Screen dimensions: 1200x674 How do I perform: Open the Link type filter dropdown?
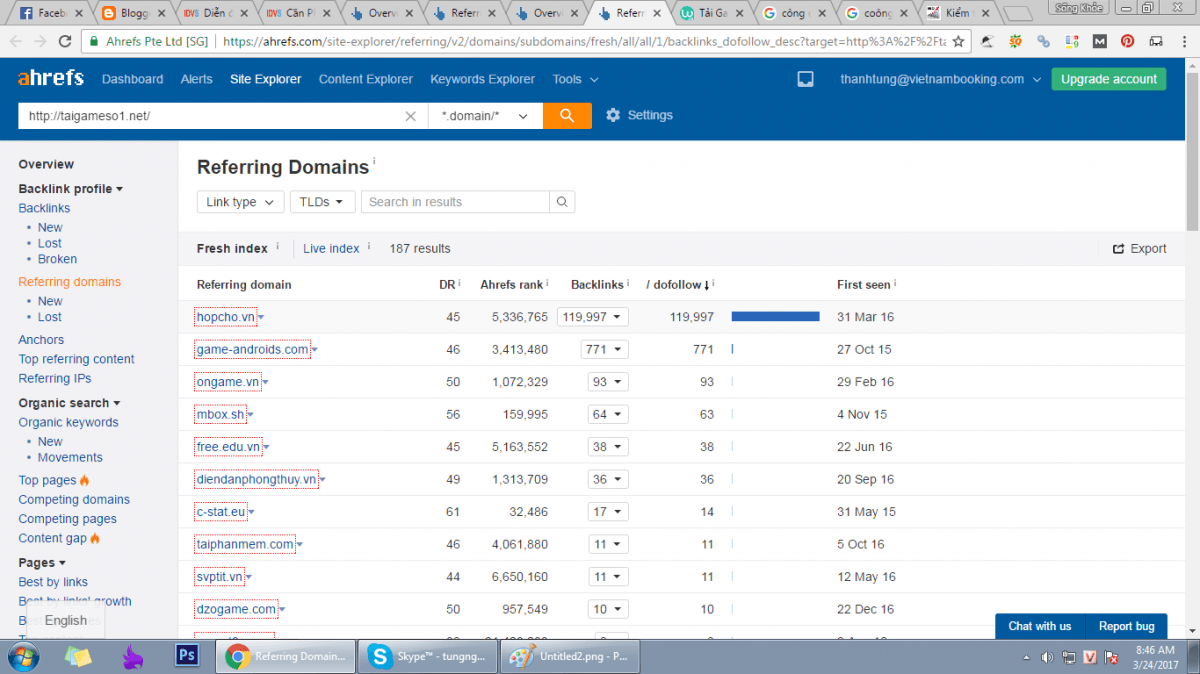click(240, 202)
